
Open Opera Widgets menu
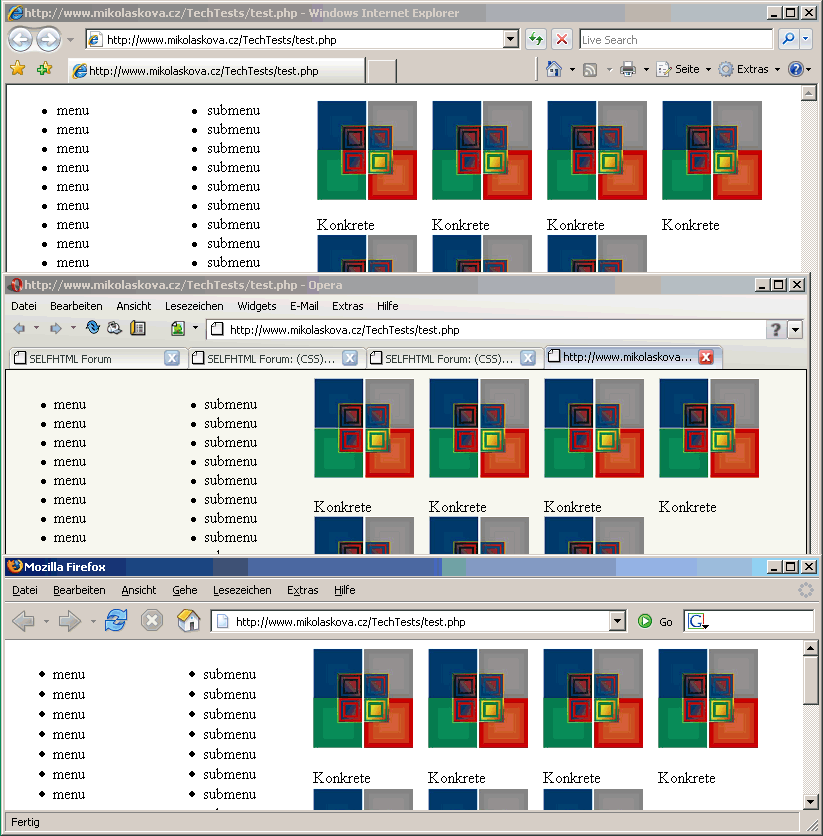tap(256, 306)
